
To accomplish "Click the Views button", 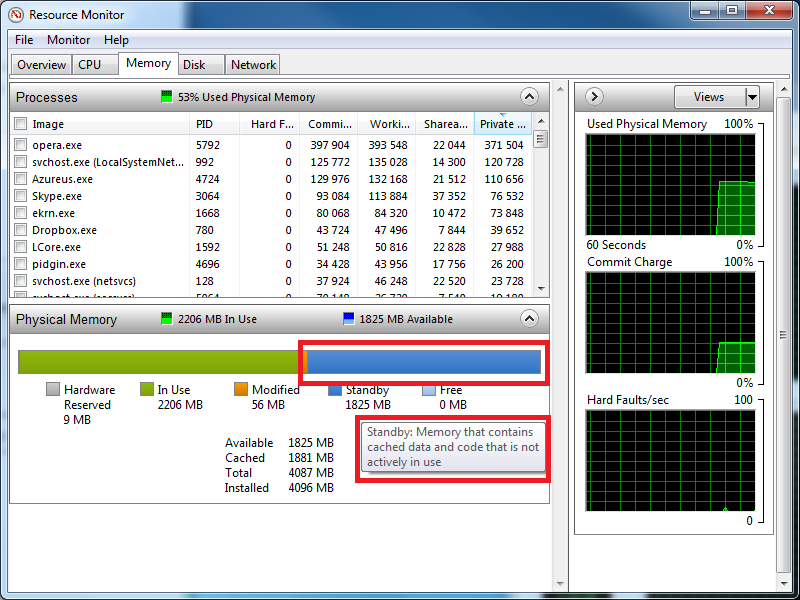I will click(709, 97).
